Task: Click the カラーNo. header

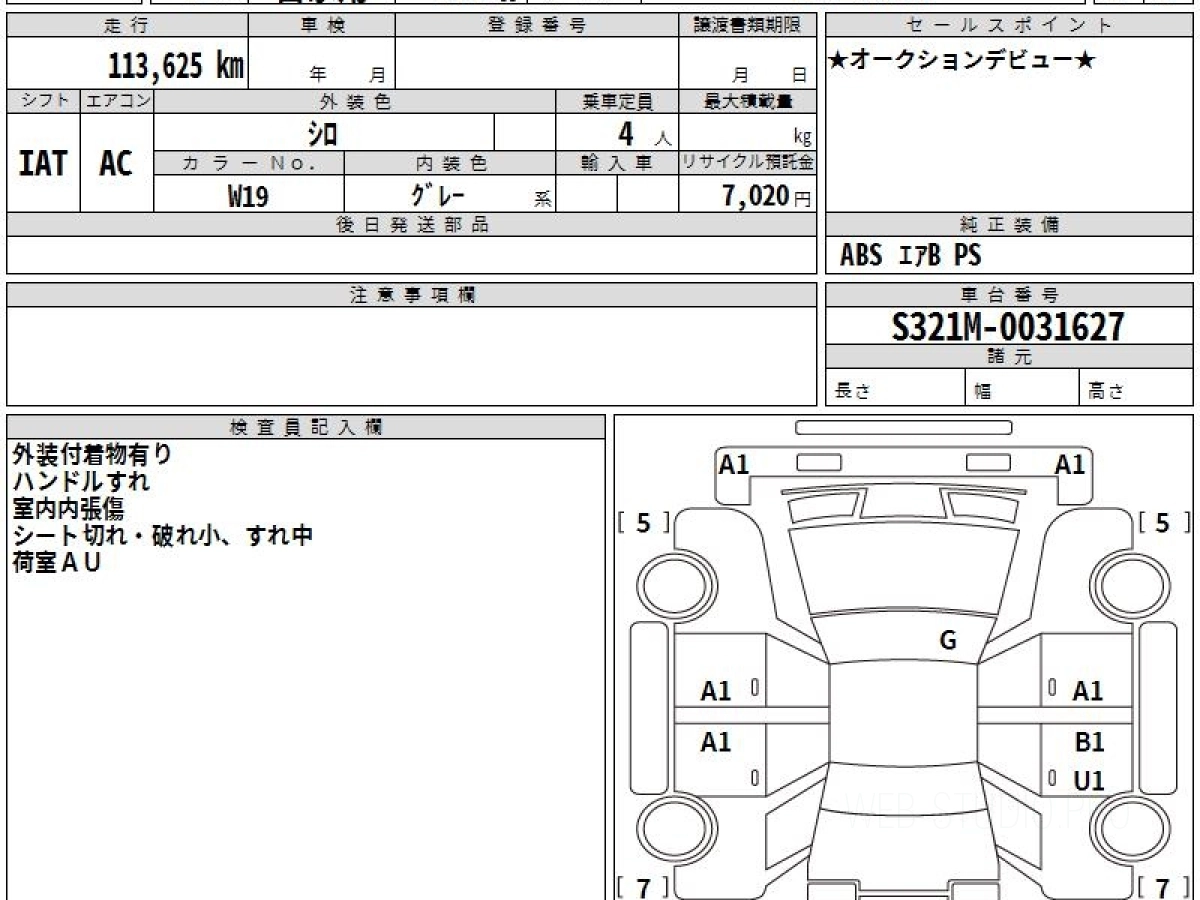Action: pos(249,163)
